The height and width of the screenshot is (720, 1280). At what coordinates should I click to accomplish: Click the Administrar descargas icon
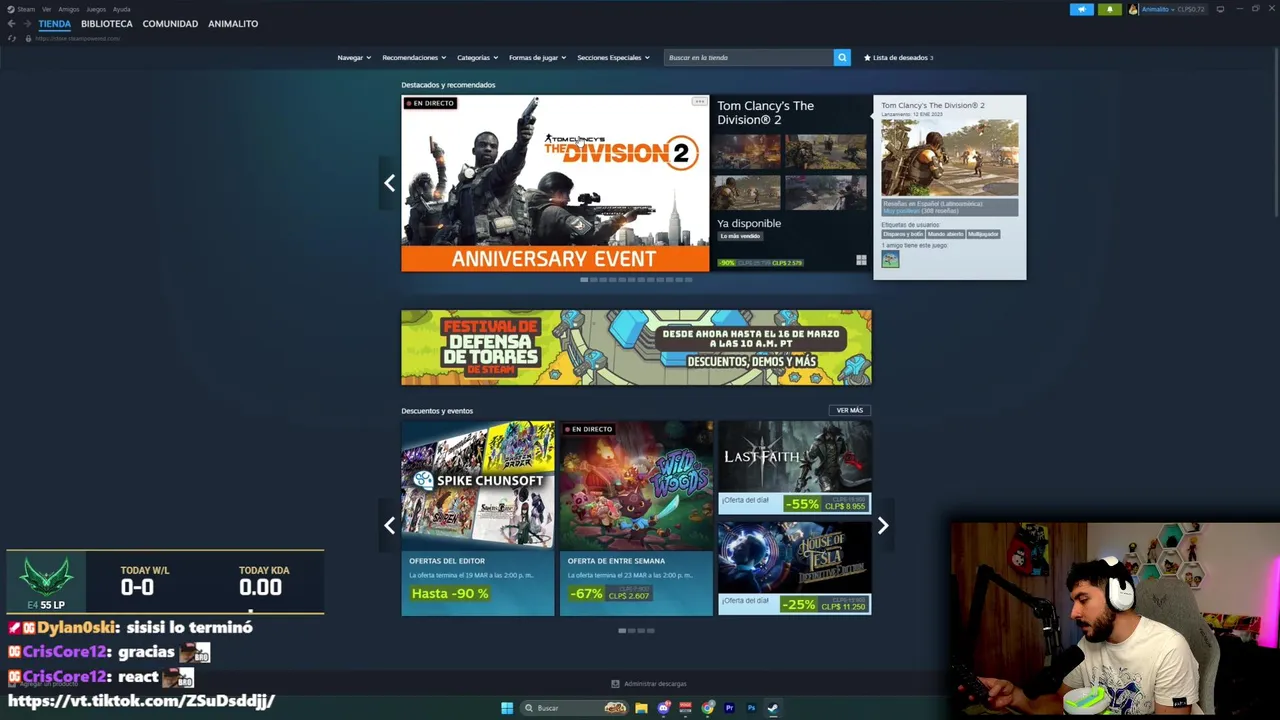click(615, 684)
